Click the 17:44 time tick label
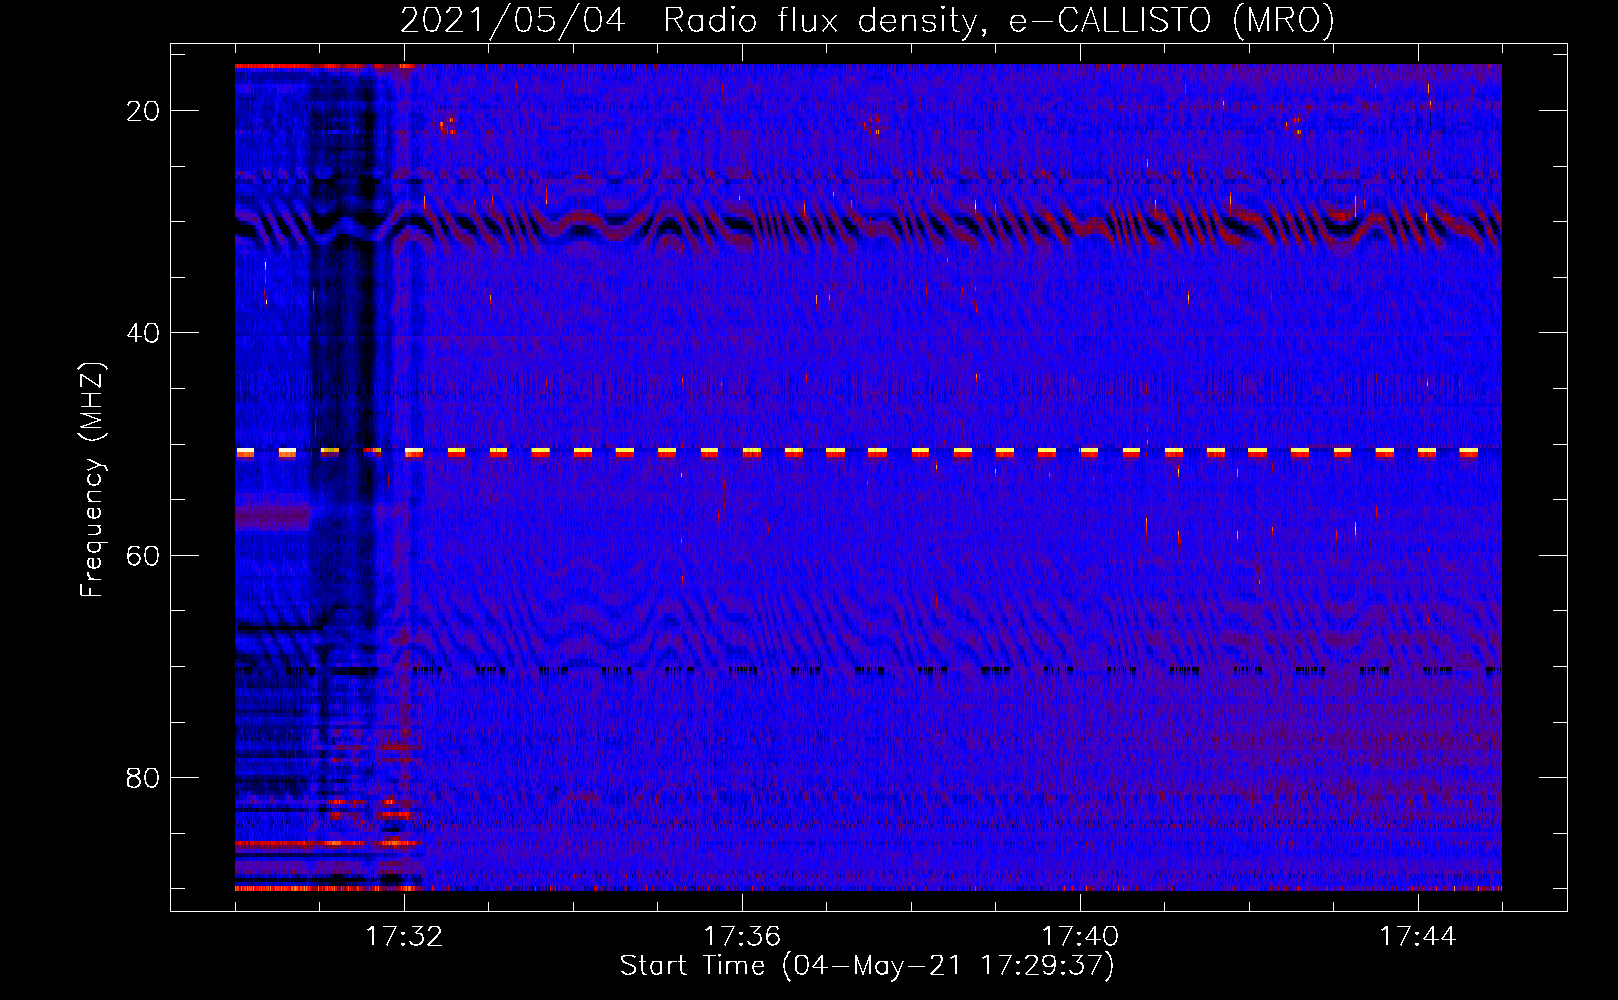This screenshot has width=1618, height=1000. point(1418,937)
